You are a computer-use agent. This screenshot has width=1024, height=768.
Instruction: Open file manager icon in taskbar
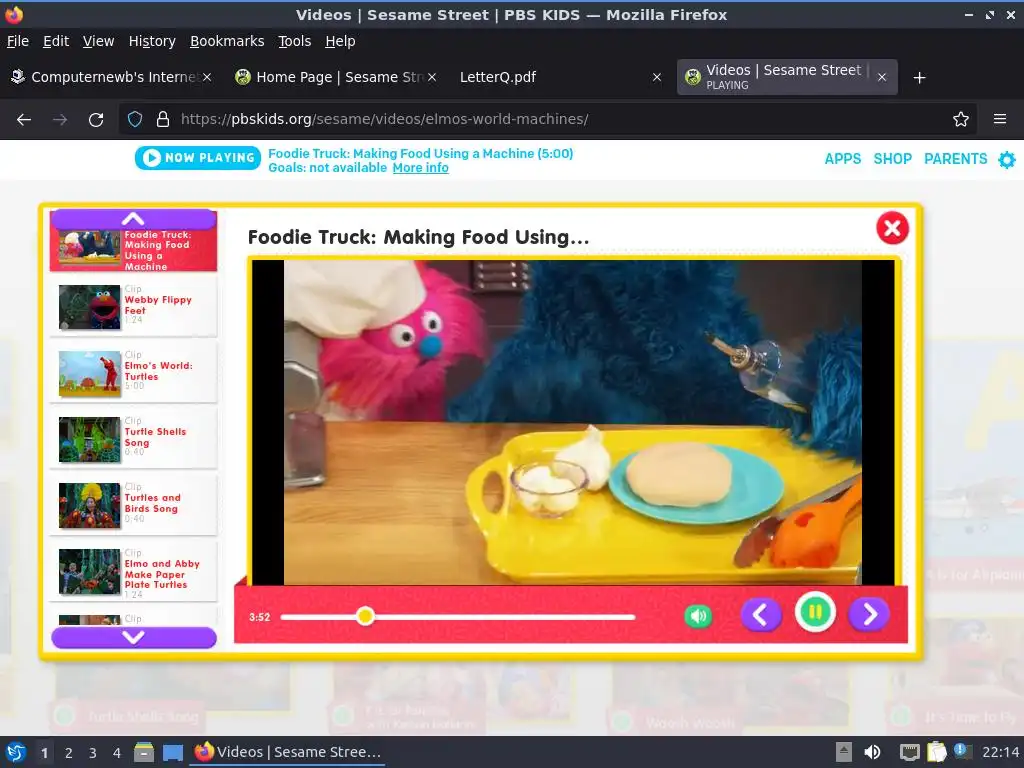coord(144,752)
